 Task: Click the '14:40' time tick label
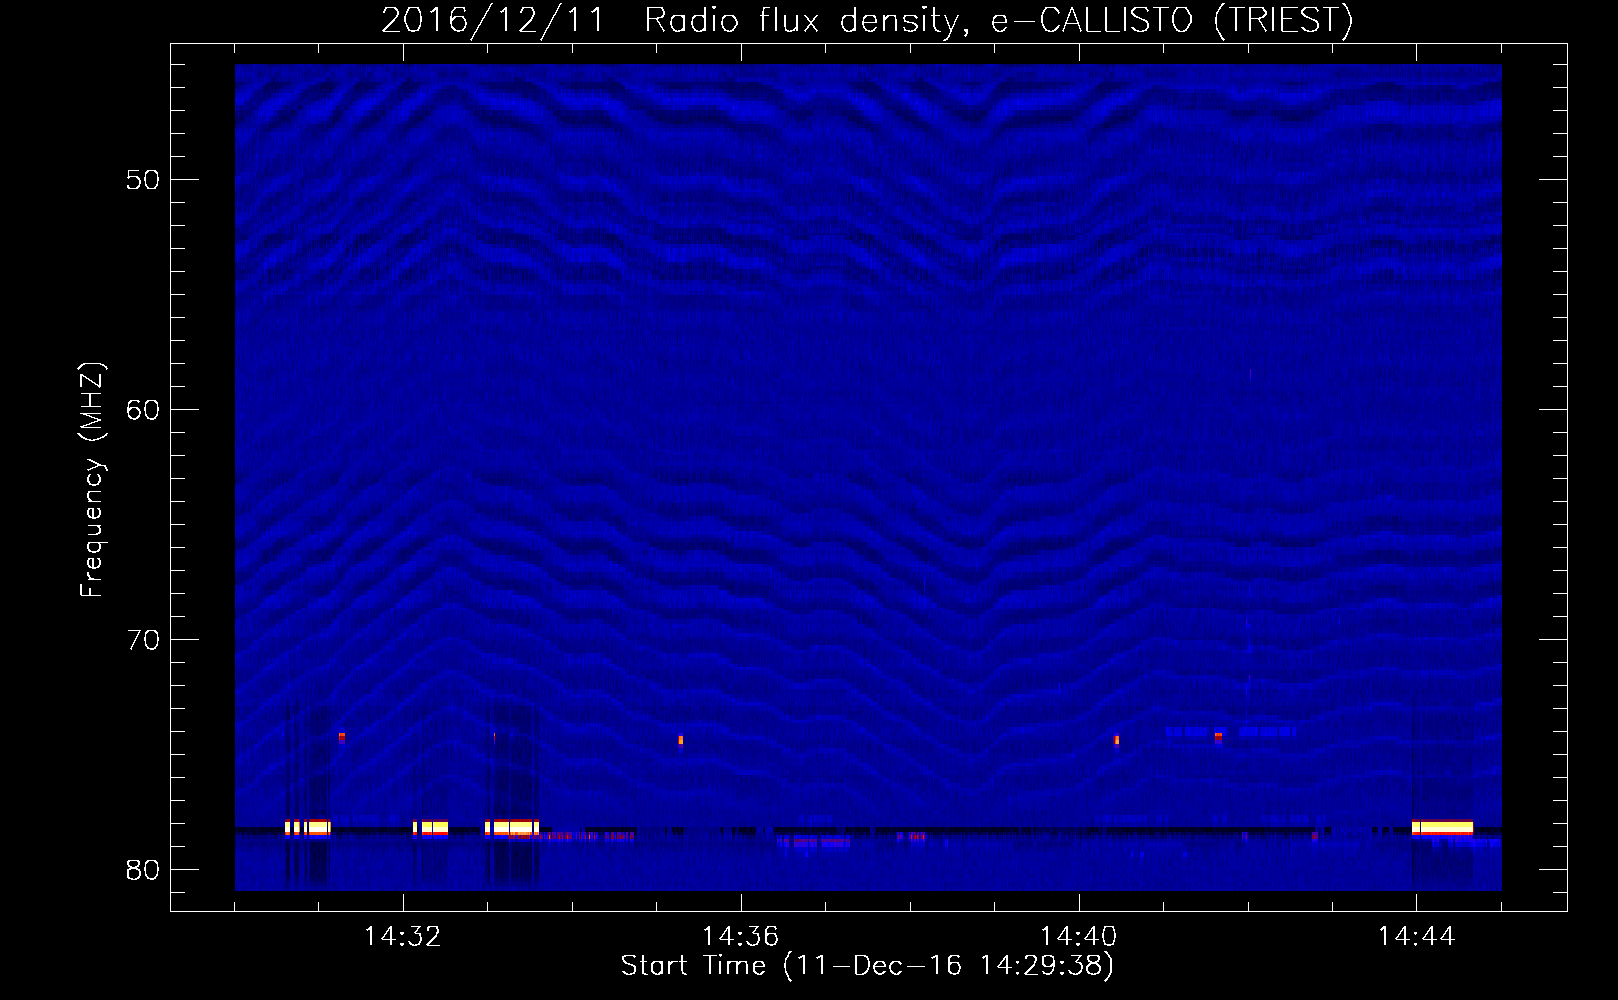tap(1079, 937)
